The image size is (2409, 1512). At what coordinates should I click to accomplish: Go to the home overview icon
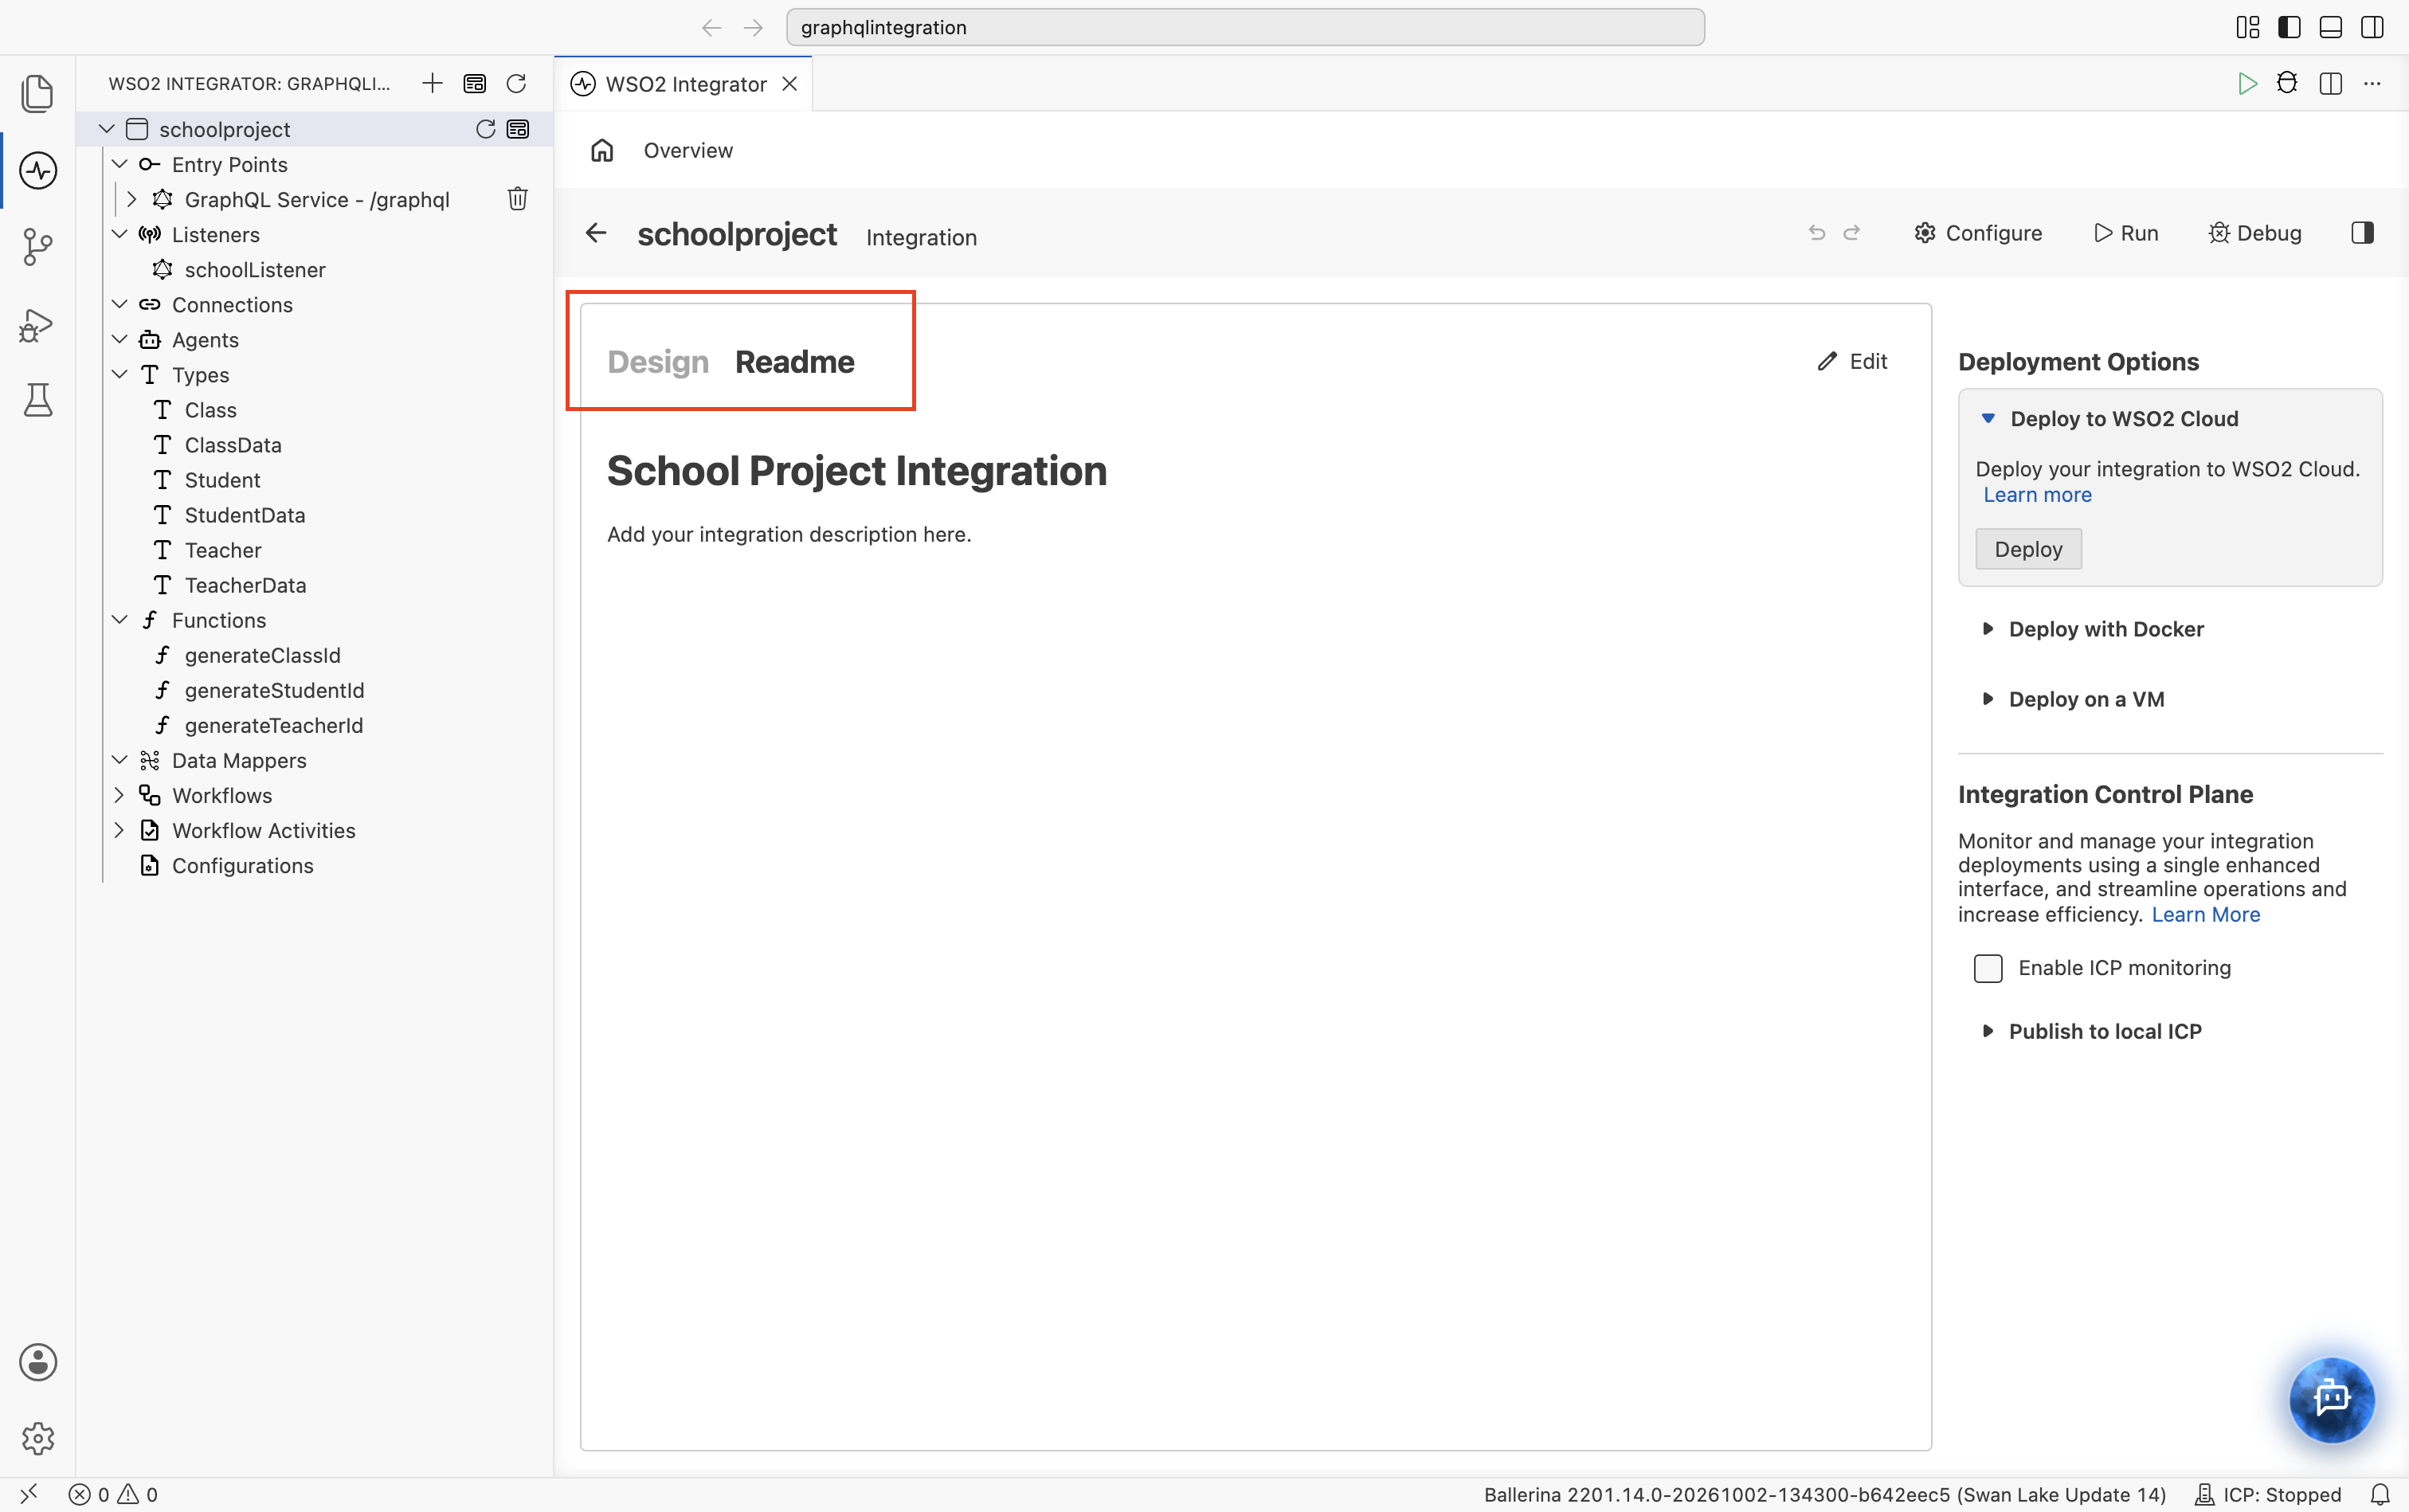pos(602,150)
